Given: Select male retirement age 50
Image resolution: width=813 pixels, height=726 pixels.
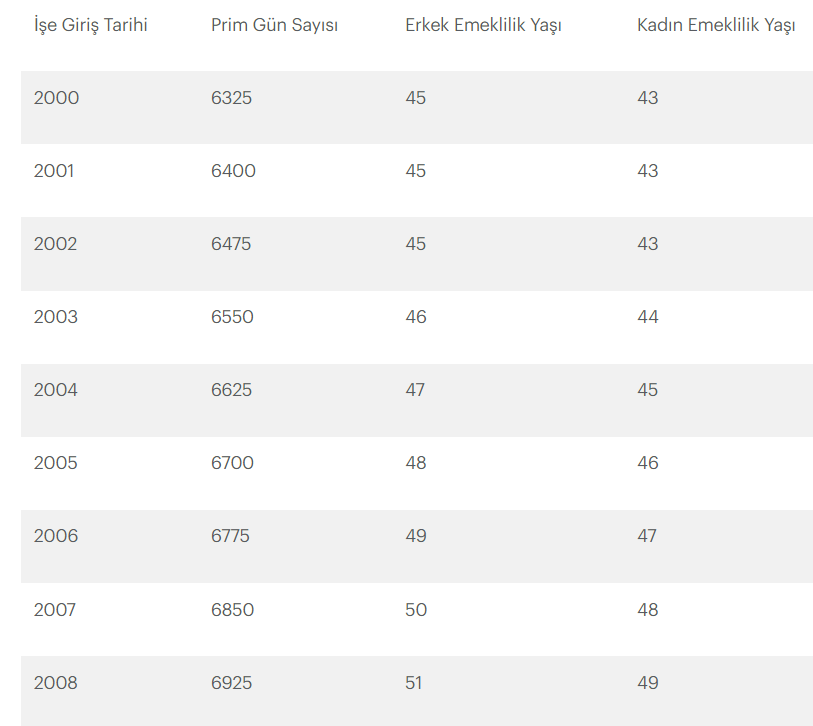Looking at the screenshot, I should click(416, 610).
